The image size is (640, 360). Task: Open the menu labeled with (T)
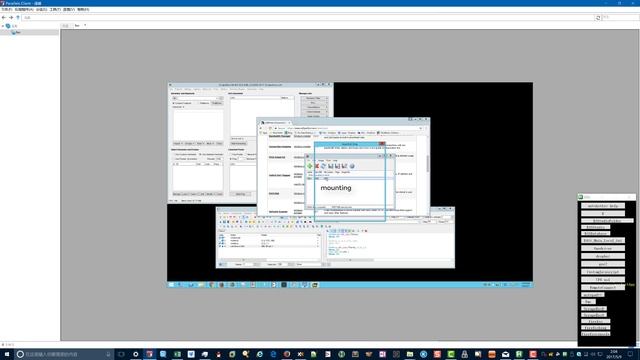[55, 9]
